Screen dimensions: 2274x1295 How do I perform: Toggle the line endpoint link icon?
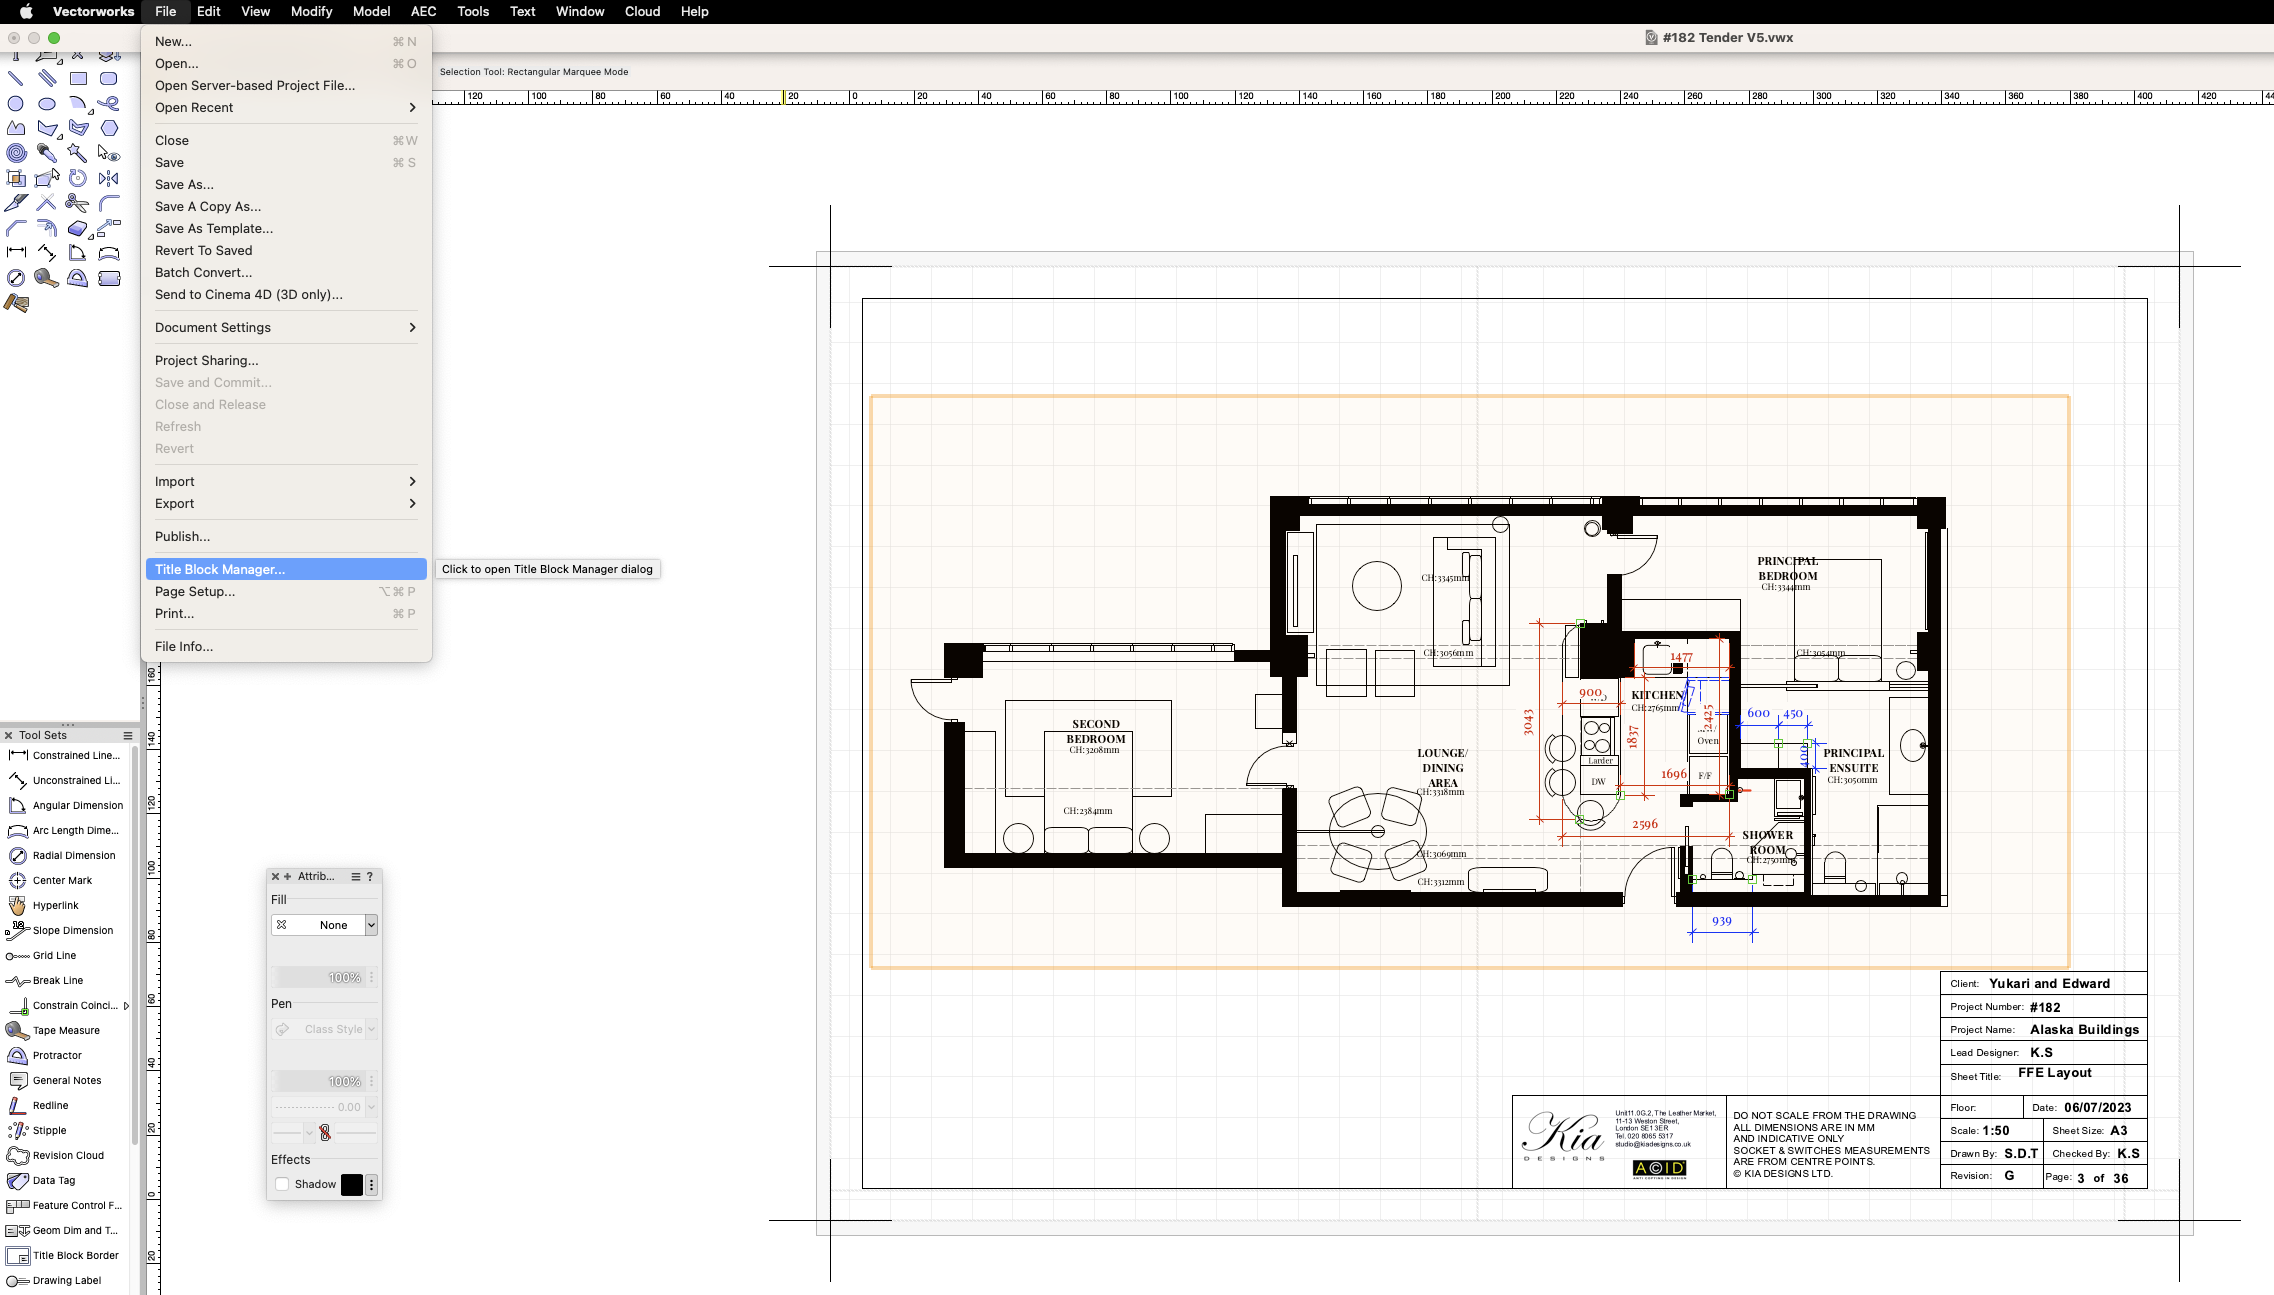(x=324, y=1132)
